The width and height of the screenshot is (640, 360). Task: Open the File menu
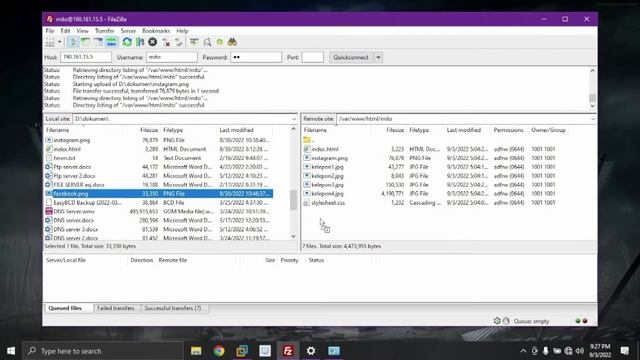click(x=50, y=31)
